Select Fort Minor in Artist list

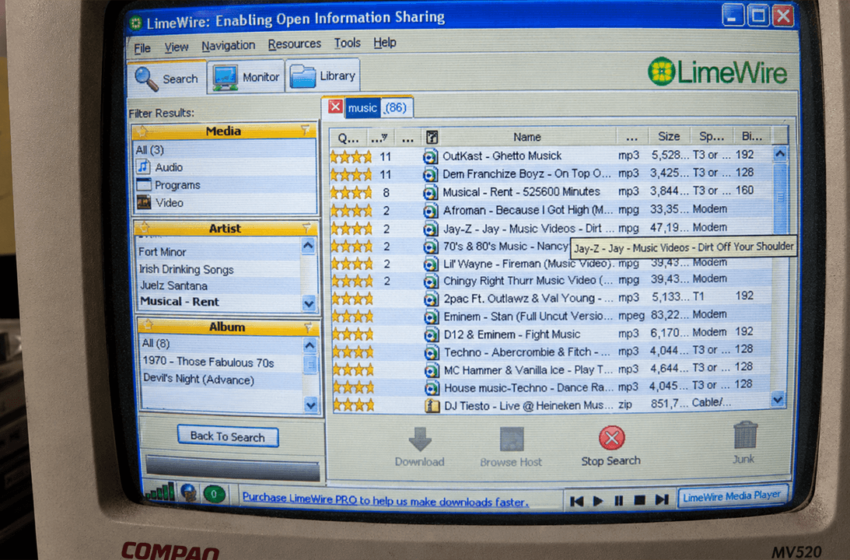click(x=162, y=252)
